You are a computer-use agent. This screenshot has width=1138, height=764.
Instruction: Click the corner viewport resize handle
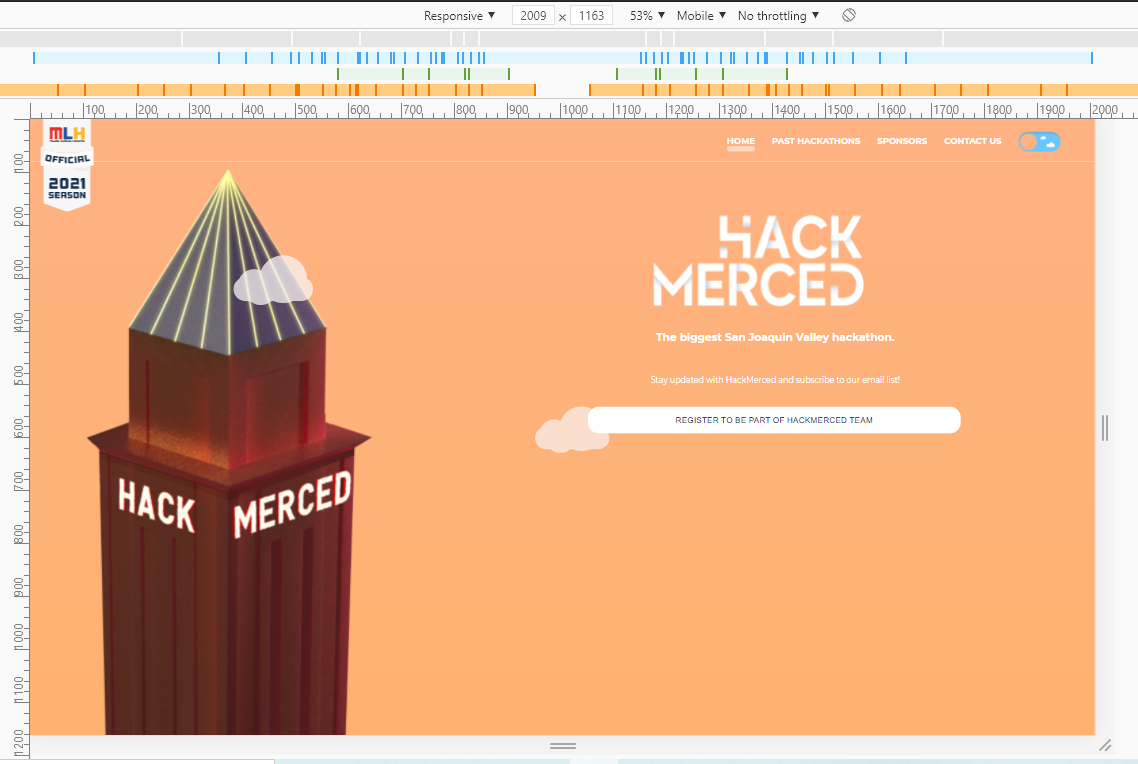(1105, 745)
